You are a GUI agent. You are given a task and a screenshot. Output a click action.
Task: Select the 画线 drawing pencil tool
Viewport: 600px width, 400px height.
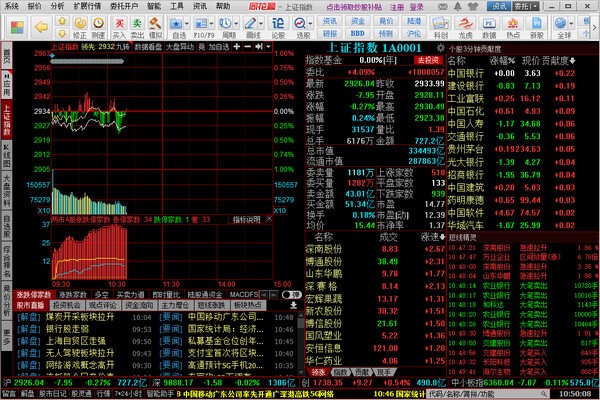[251, 28]
